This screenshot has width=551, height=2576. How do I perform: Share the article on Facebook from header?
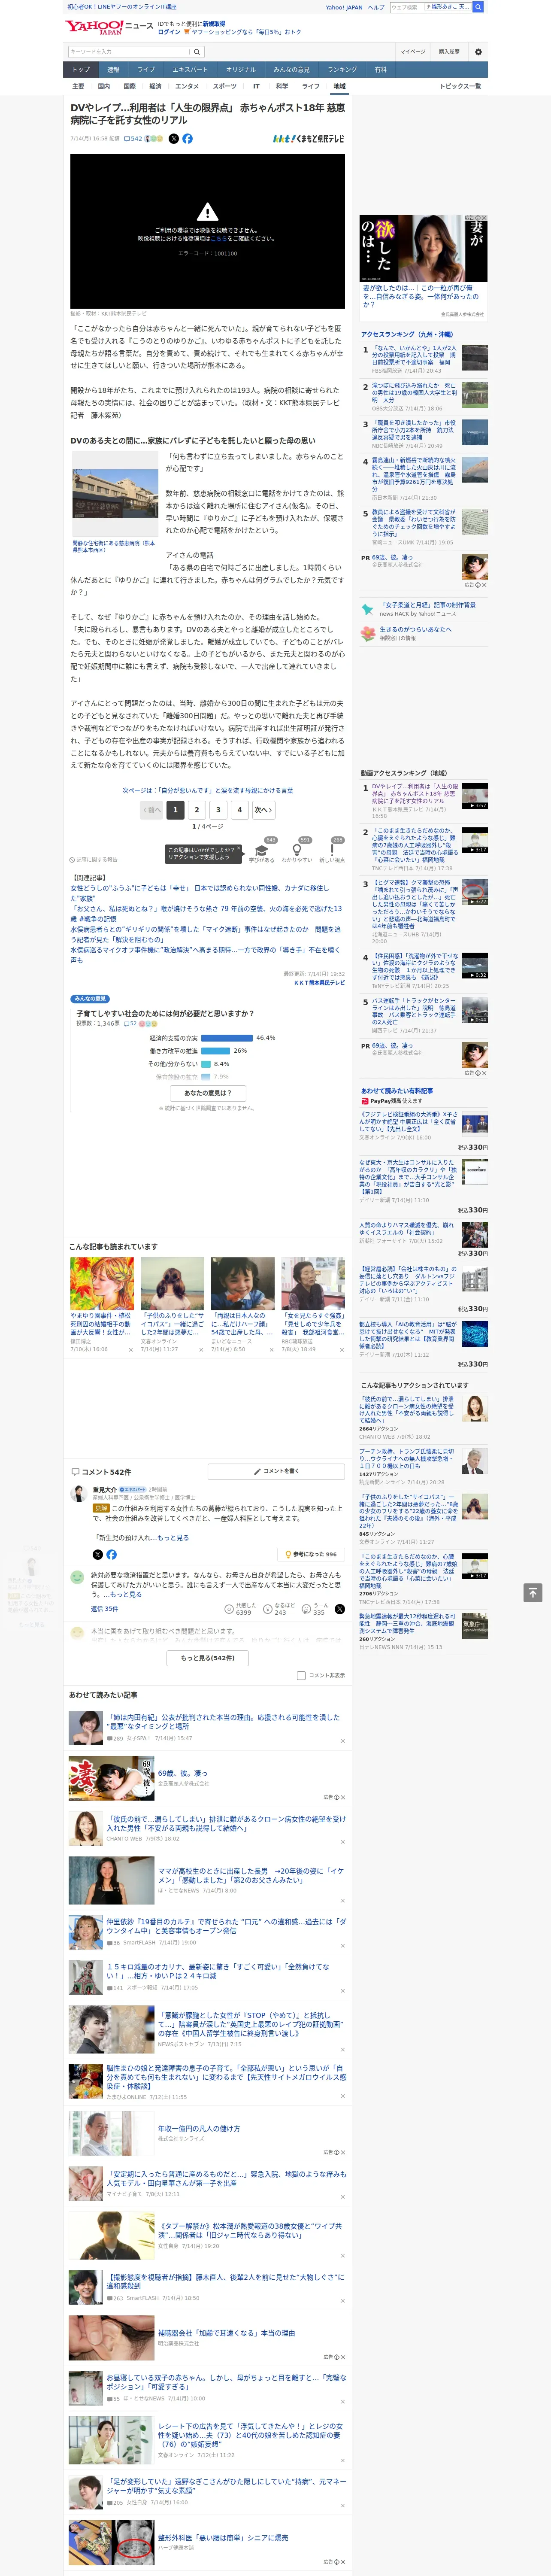coord(187,139)
